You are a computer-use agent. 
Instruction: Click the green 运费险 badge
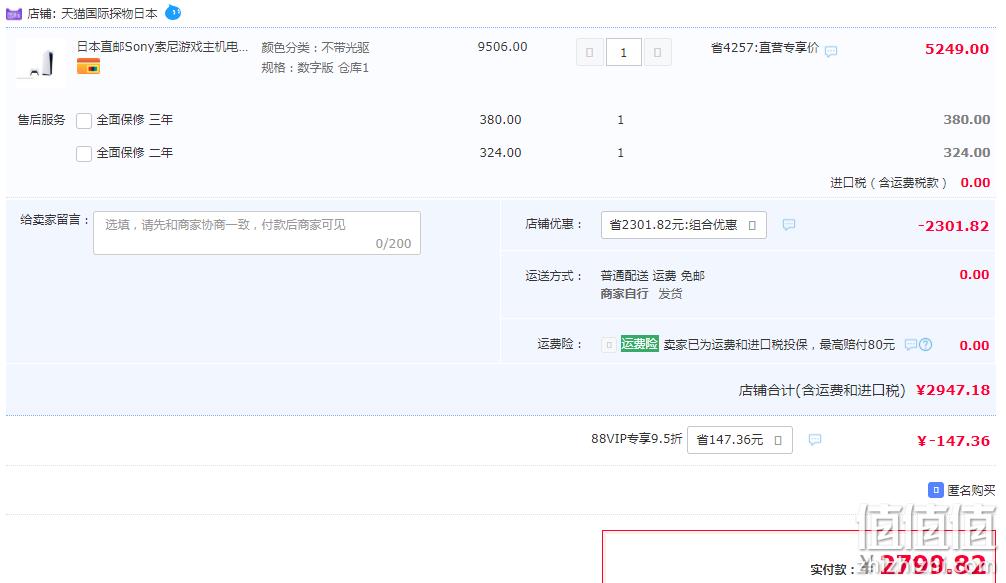pyautogui.click(x=639, y=344)
